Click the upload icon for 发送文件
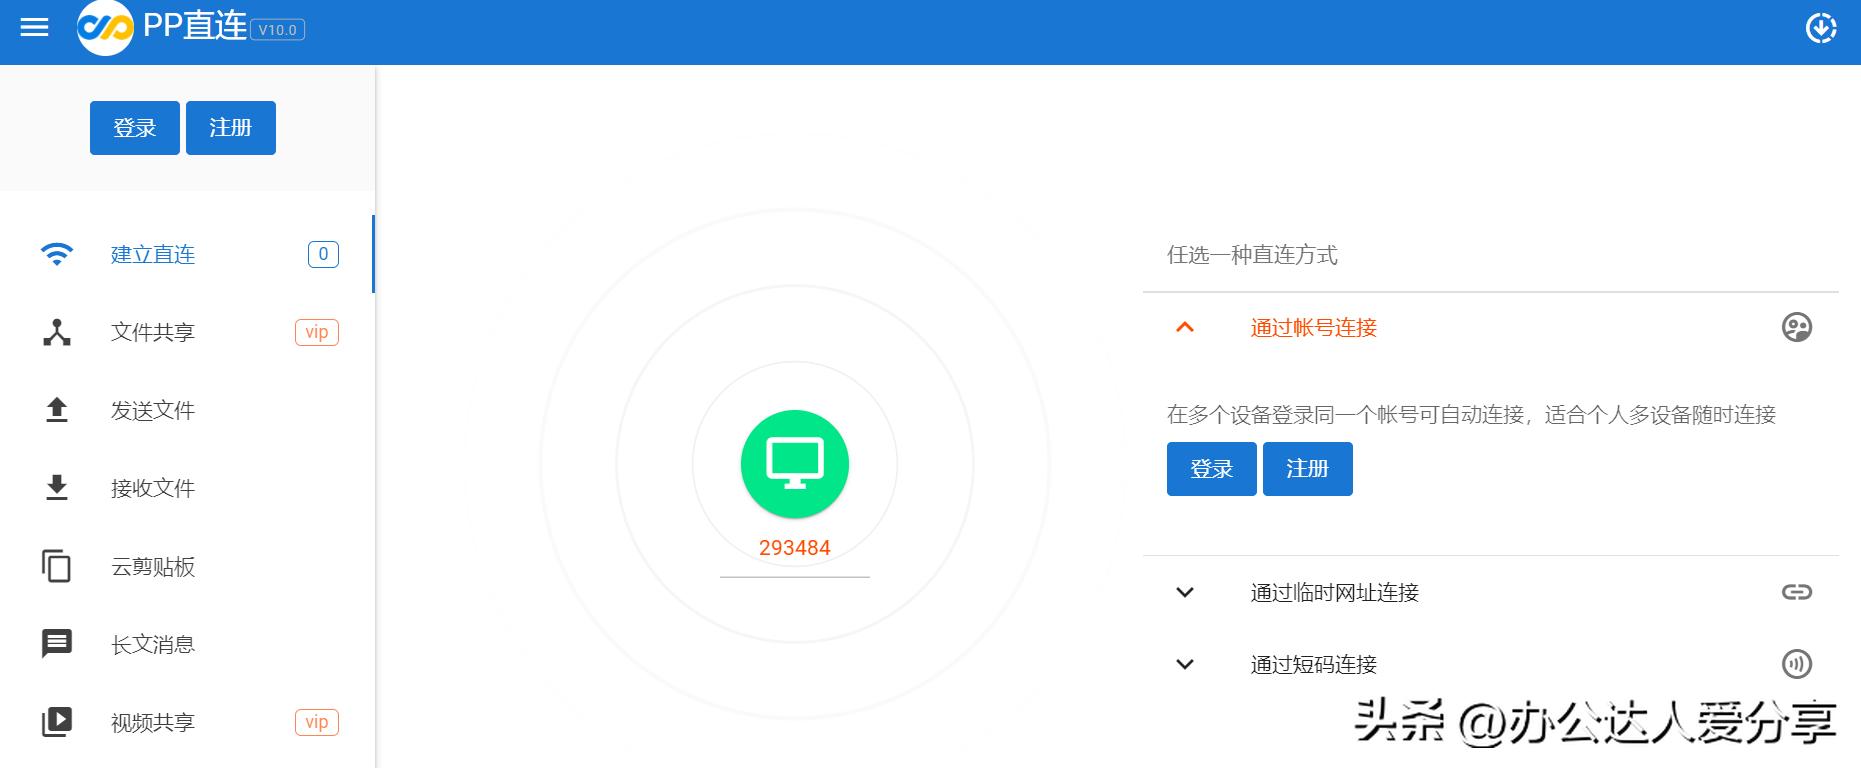 point(57,410)
